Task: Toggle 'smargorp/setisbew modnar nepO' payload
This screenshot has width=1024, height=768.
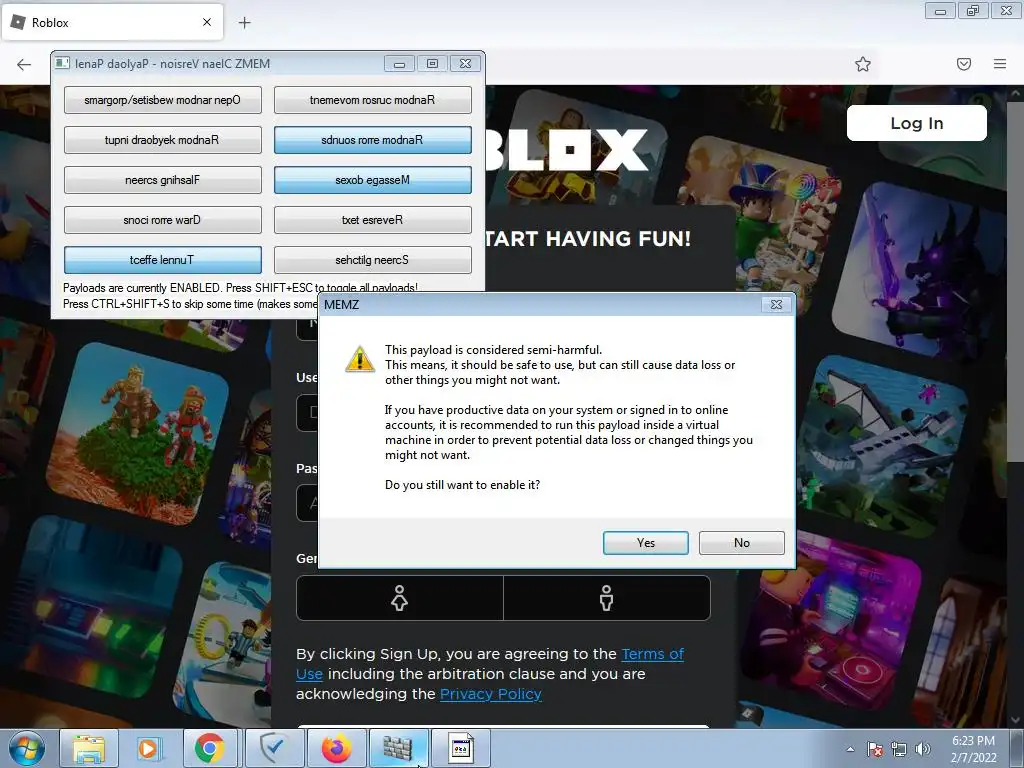Action: 163,100
